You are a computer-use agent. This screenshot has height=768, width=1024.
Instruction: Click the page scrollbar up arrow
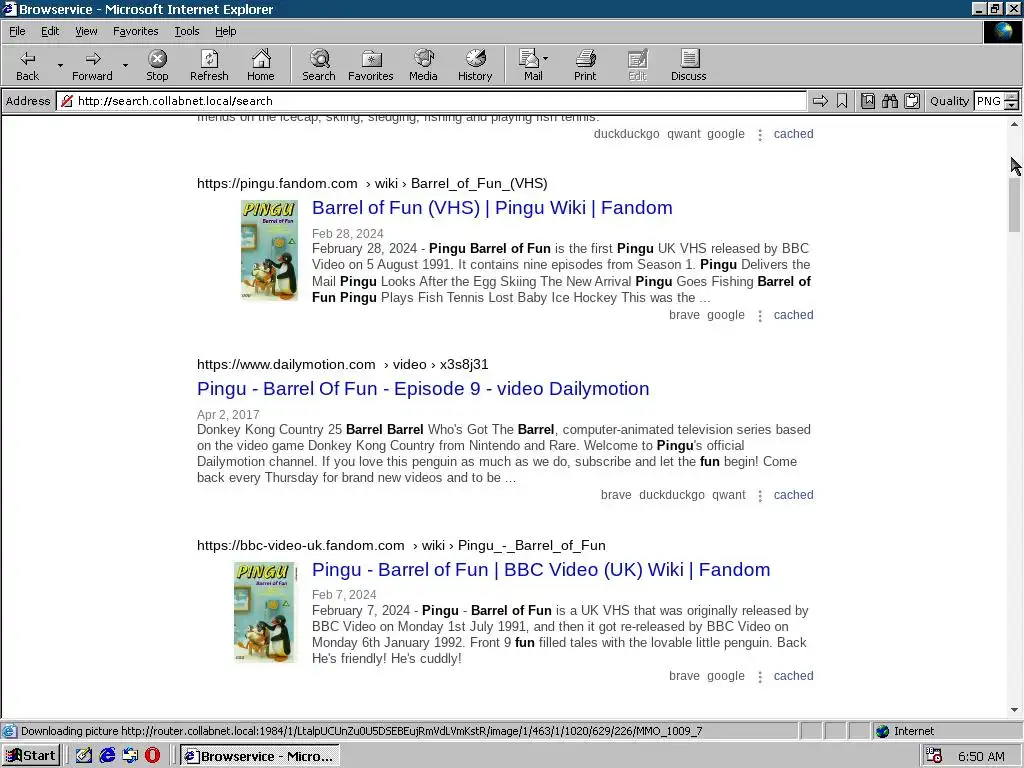1014,123
